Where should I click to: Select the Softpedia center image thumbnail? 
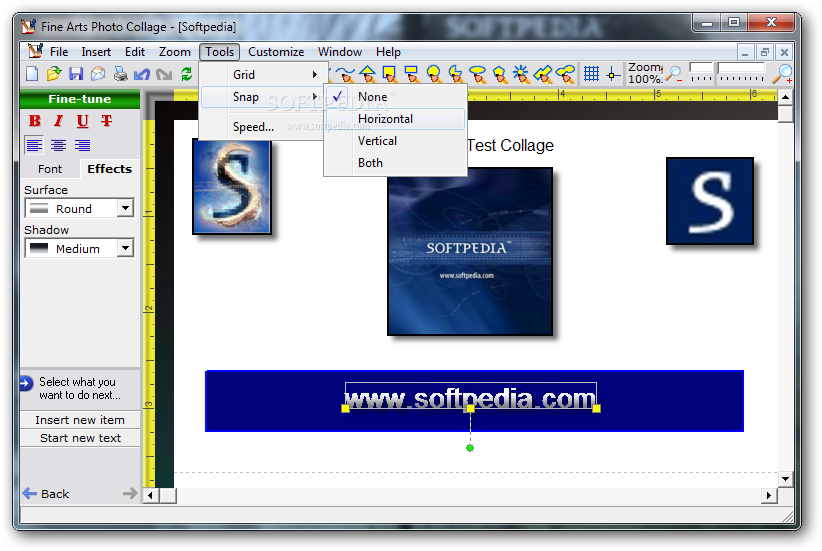tap(470, 252)
